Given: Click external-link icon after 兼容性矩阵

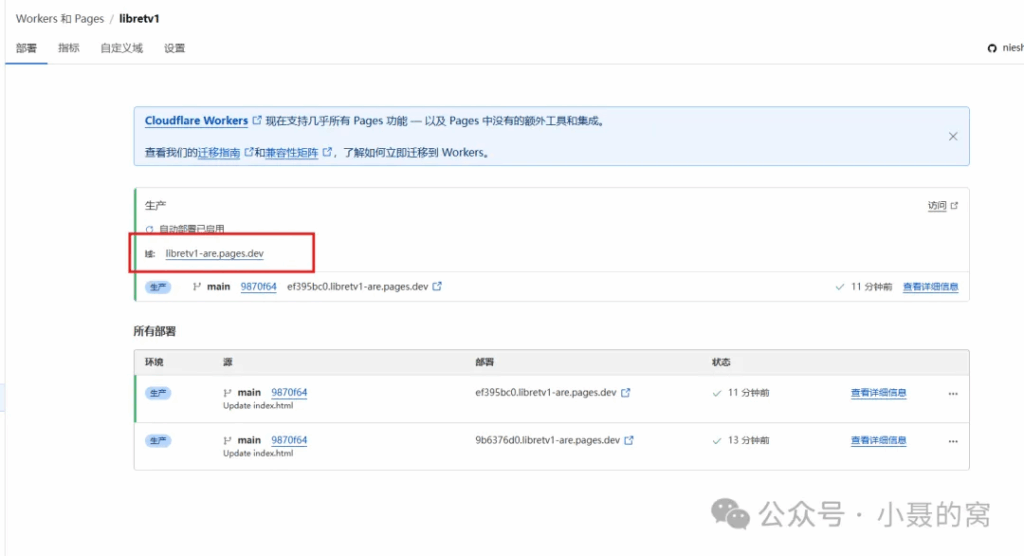Looking at the screenshot, I should [x=327, y=152].
